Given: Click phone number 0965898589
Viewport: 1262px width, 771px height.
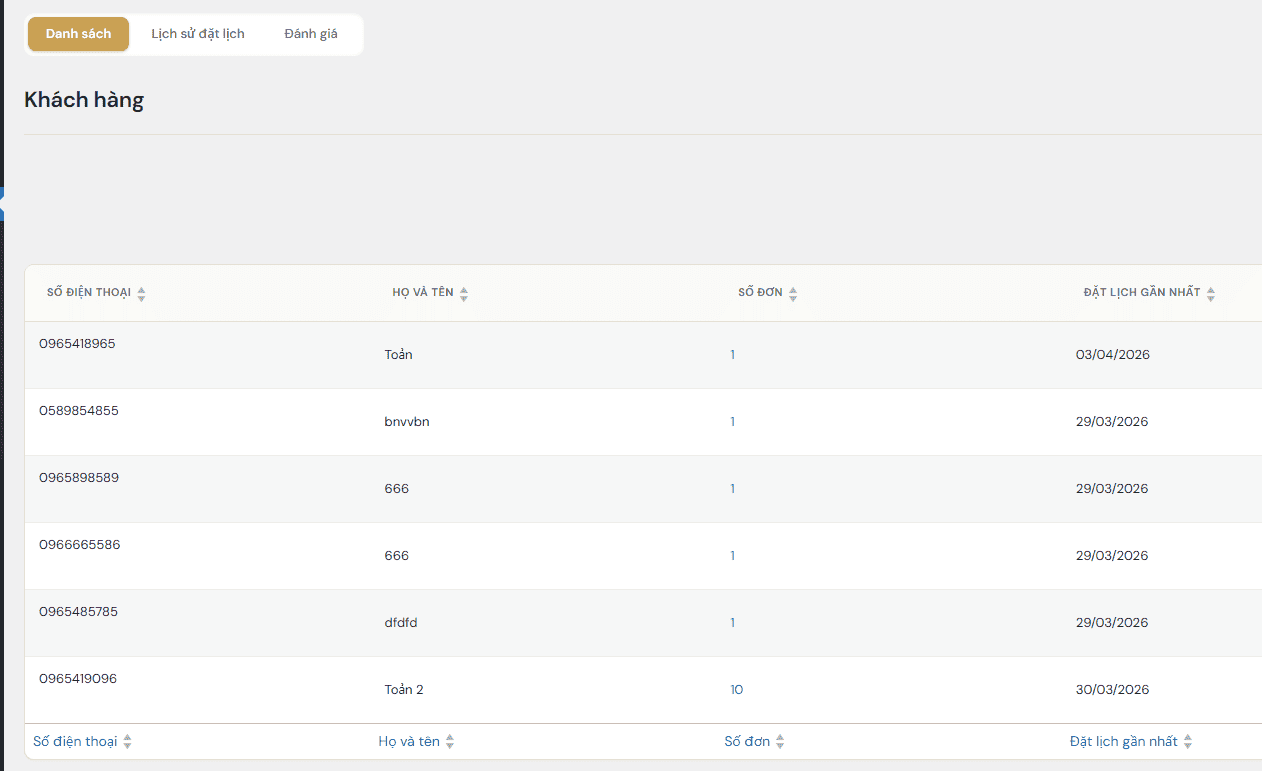Looking at the screenshot, I should (79, 478).
